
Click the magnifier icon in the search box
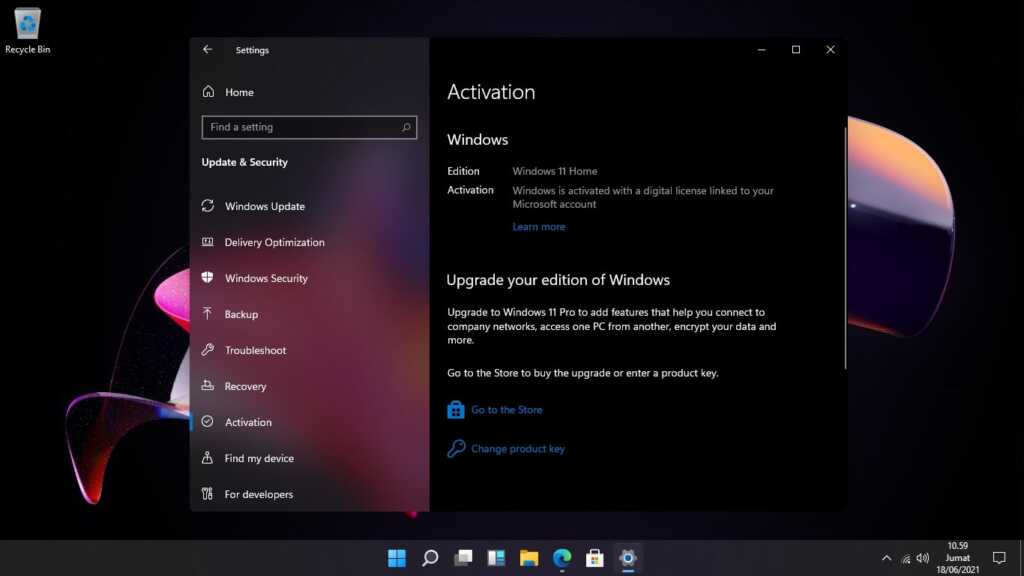(406, 127)
